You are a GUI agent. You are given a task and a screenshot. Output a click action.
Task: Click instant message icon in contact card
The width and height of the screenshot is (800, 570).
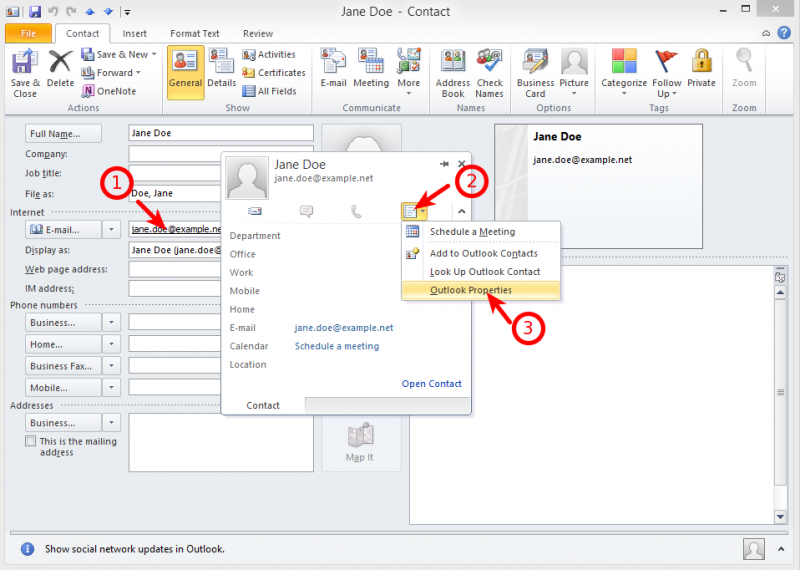(x=306, y=211)
